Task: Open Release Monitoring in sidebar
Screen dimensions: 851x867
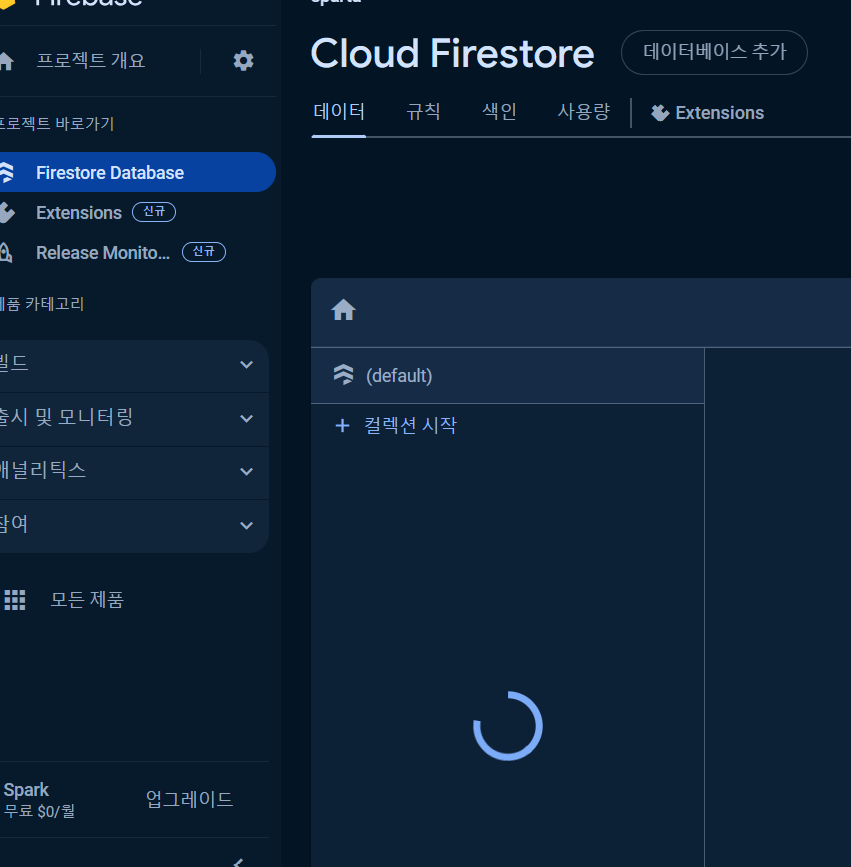Action: [x=103, y=253]
